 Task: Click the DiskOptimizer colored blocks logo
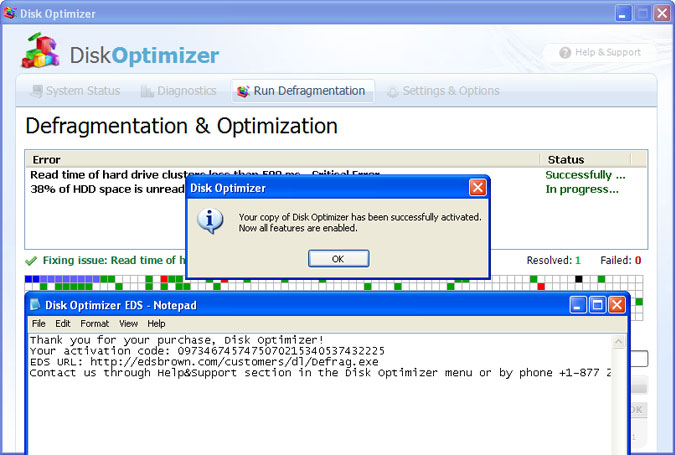coord(40,50)
